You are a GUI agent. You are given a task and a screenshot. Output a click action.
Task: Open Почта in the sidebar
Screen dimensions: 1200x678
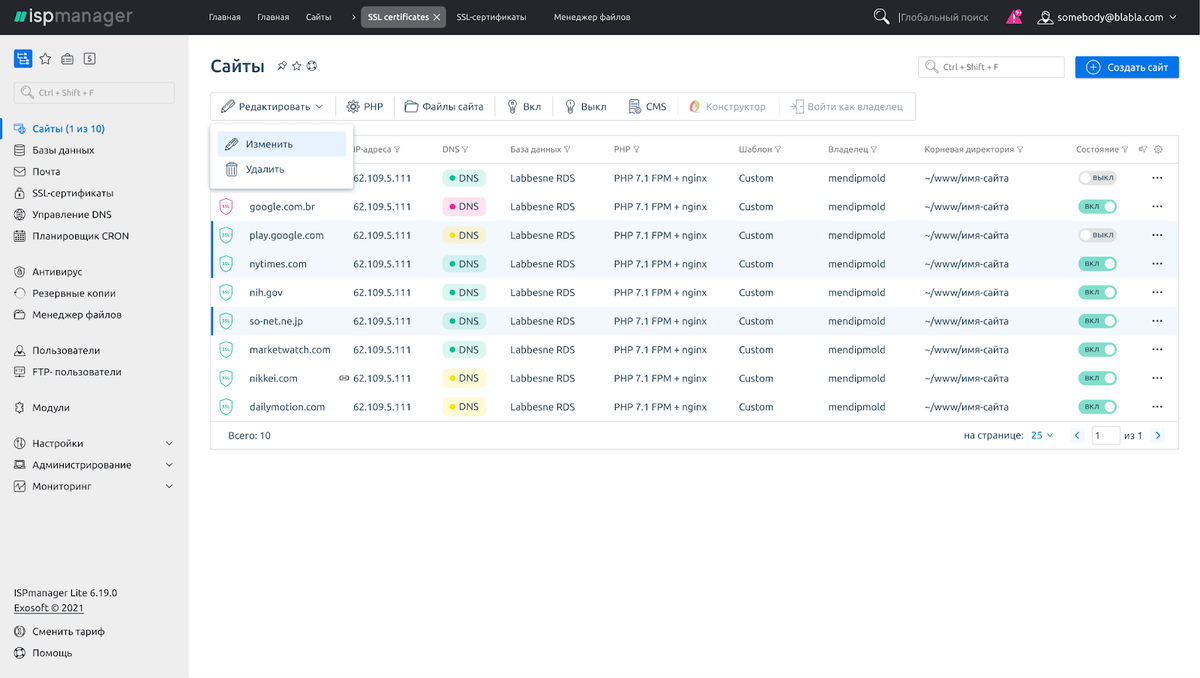[46, 172]
